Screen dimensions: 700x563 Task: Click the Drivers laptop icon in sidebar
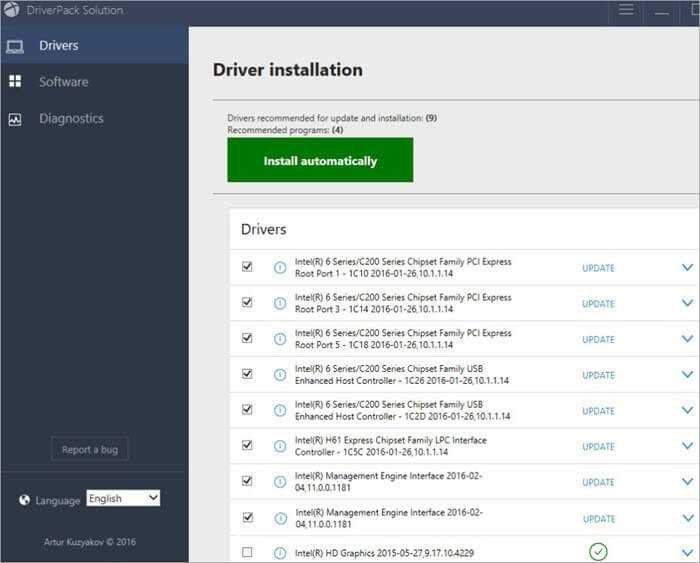15,46
